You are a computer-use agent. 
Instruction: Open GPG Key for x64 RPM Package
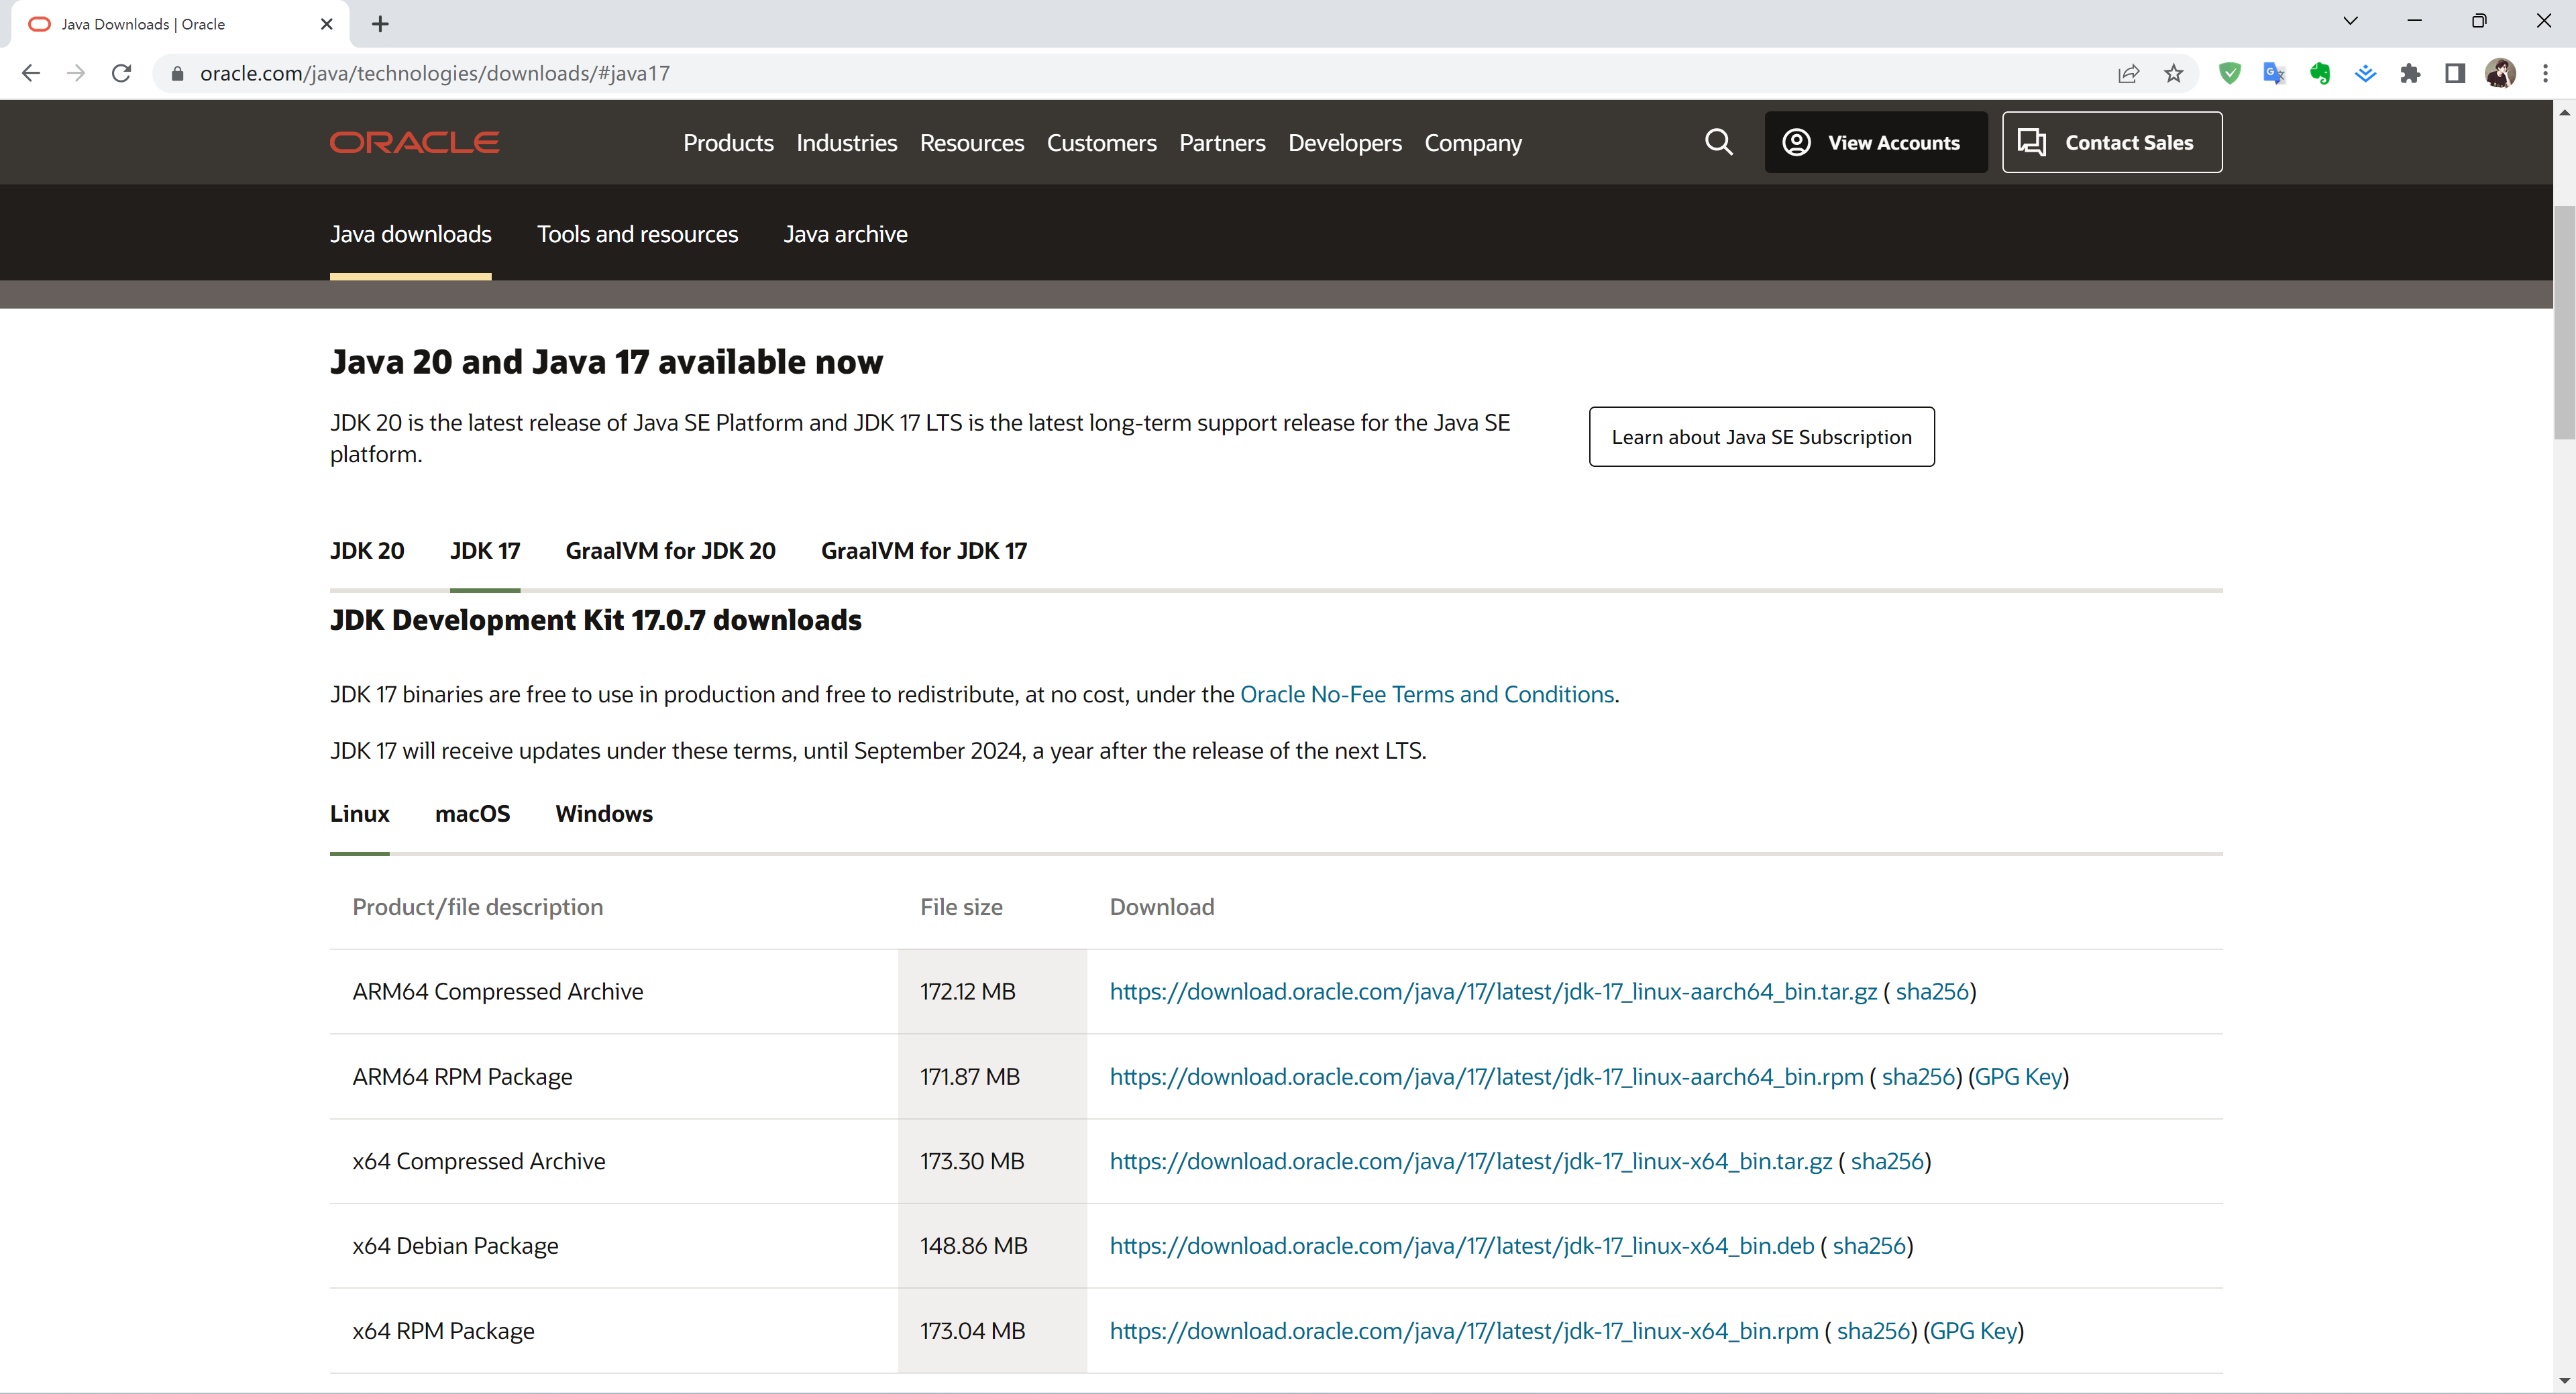coord(1973,1330)
